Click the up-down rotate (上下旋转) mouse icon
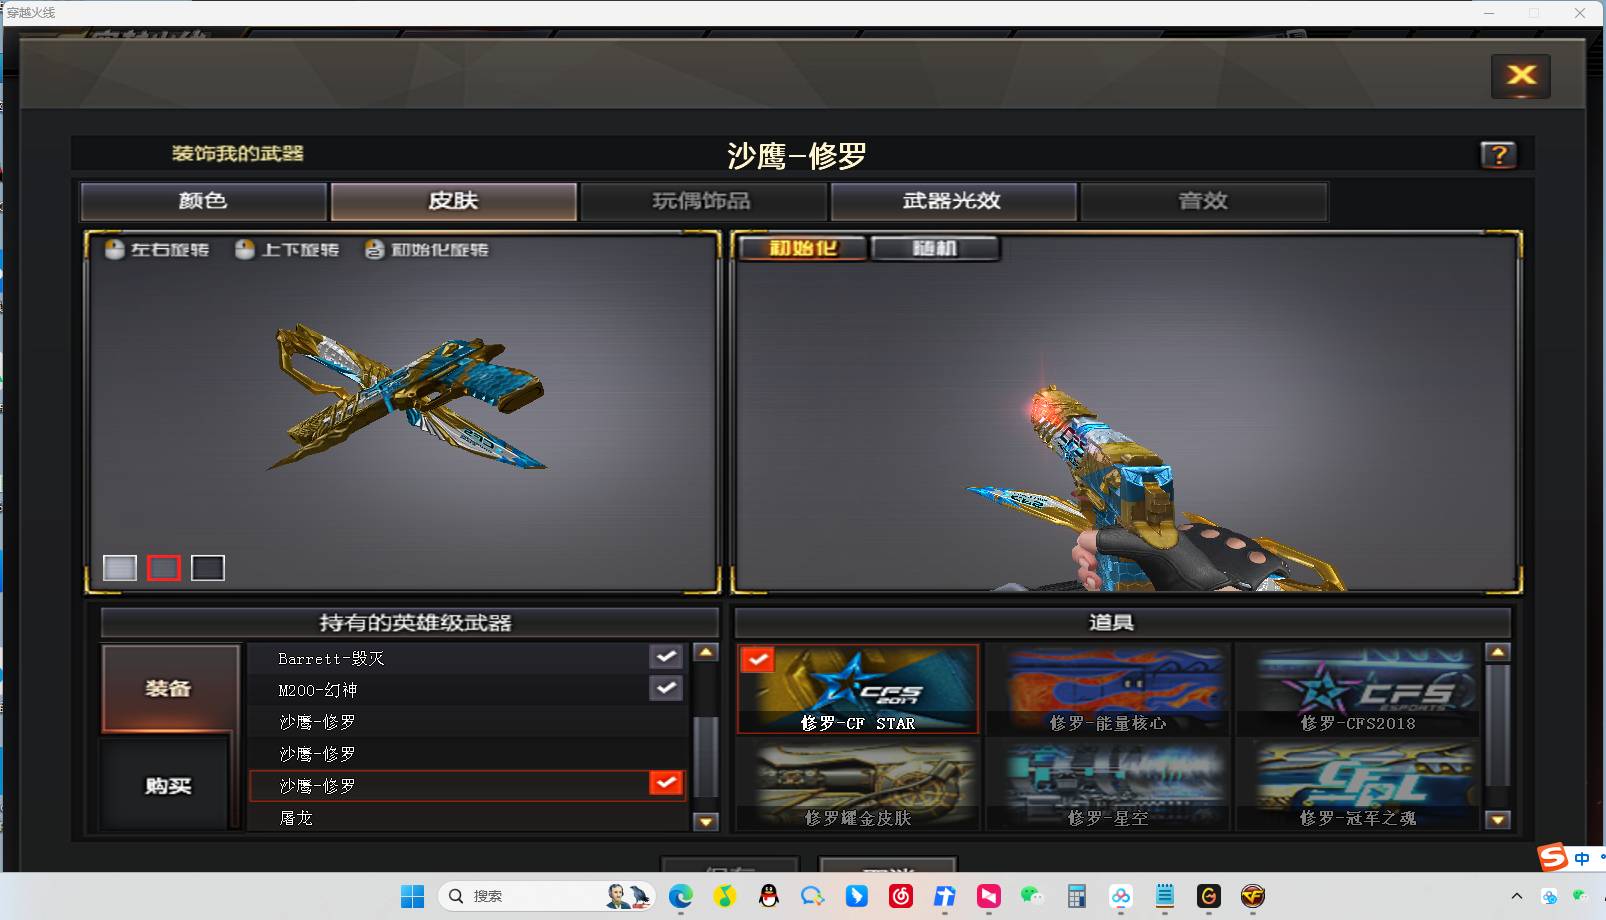The width and height of the screenshot is (1606, 920). pyautogui.click(x=244, y=249)
